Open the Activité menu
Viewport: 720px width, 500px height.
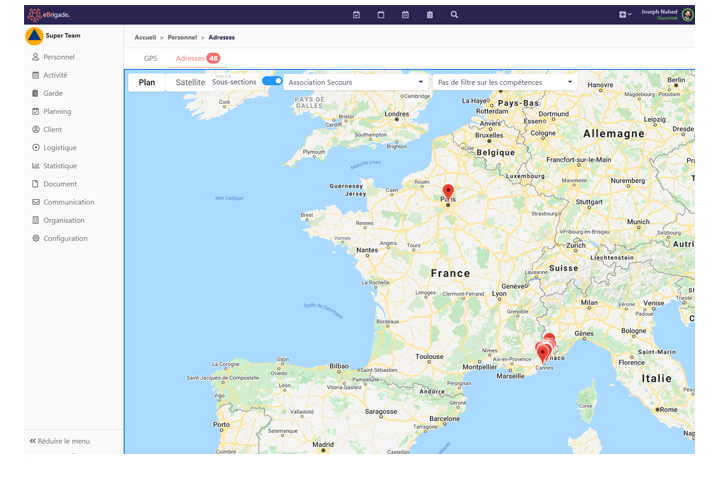coord(55,75)
